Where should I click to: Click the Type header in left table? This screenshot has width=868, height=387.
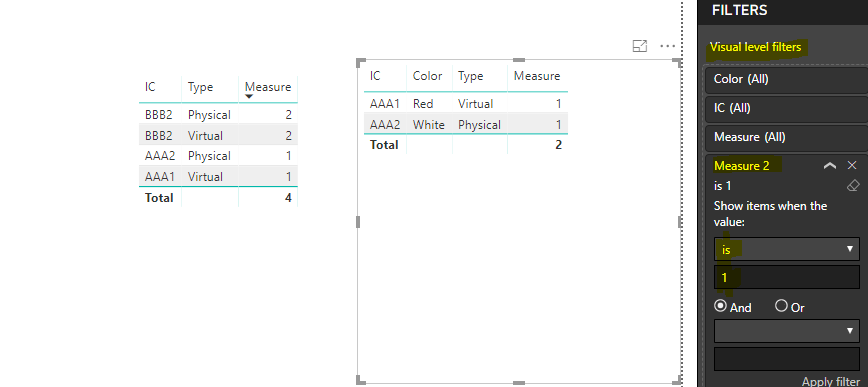(200, 87)
